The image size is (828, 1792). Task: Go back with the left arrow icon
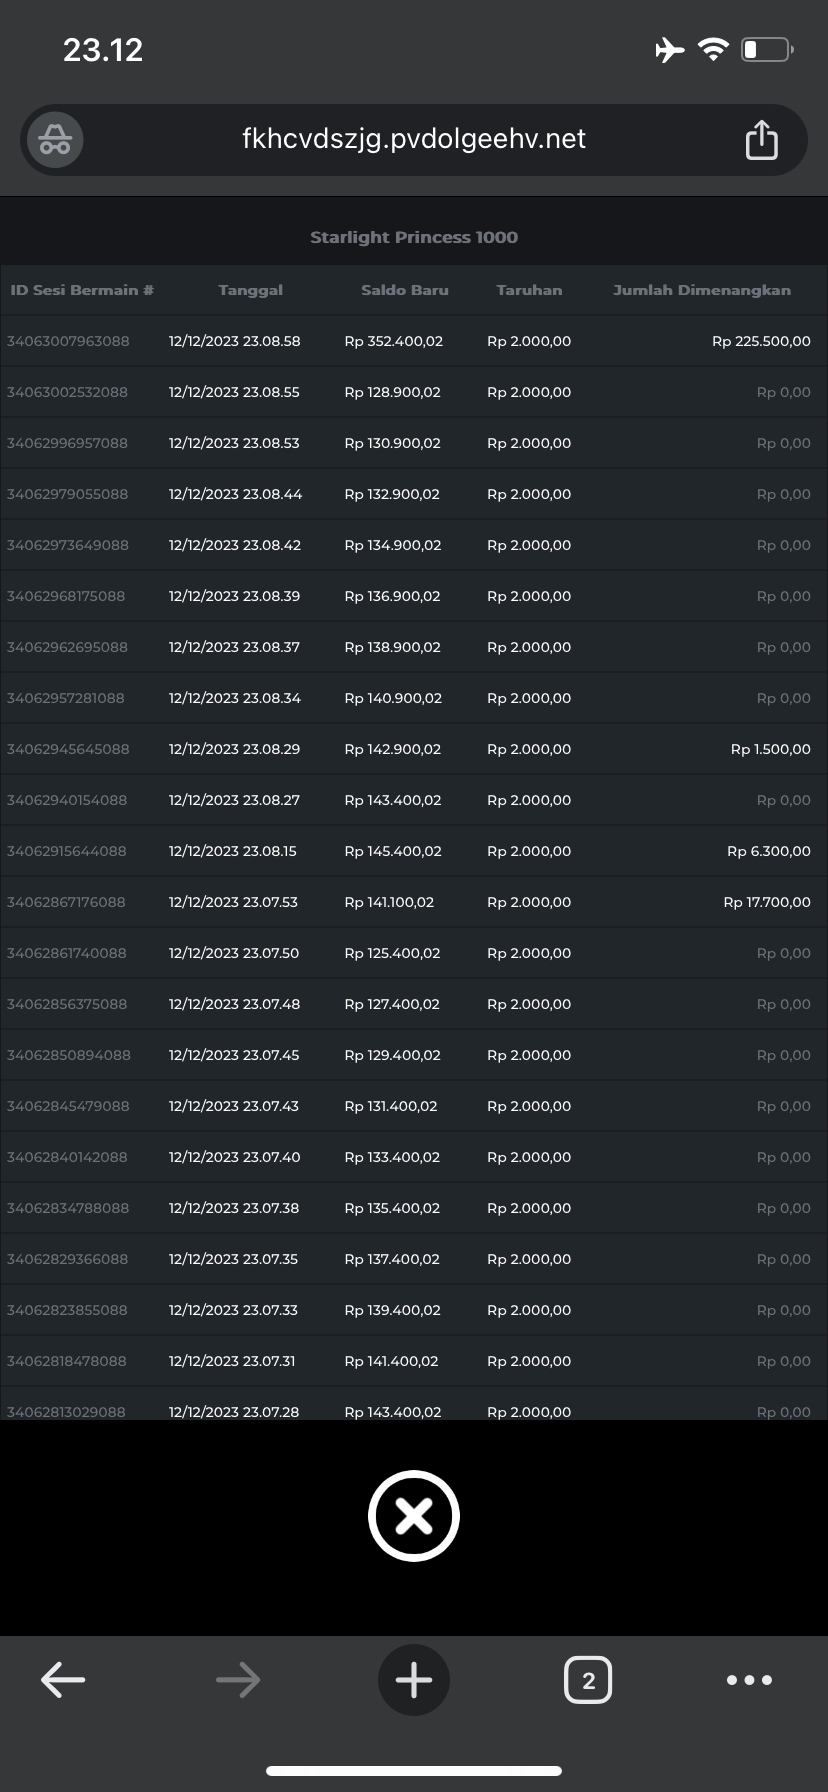click(x=63, y=1680)
